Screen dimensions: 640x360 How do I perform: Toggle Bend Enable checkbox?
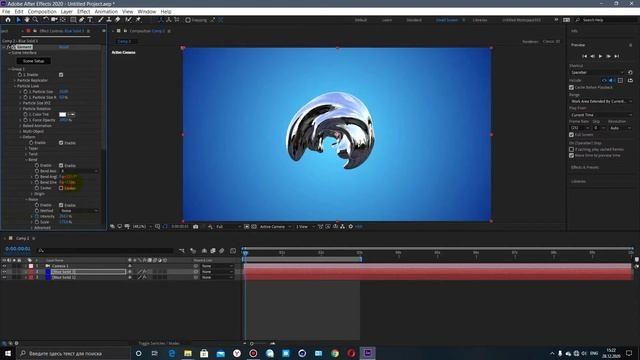coord(61,165)
